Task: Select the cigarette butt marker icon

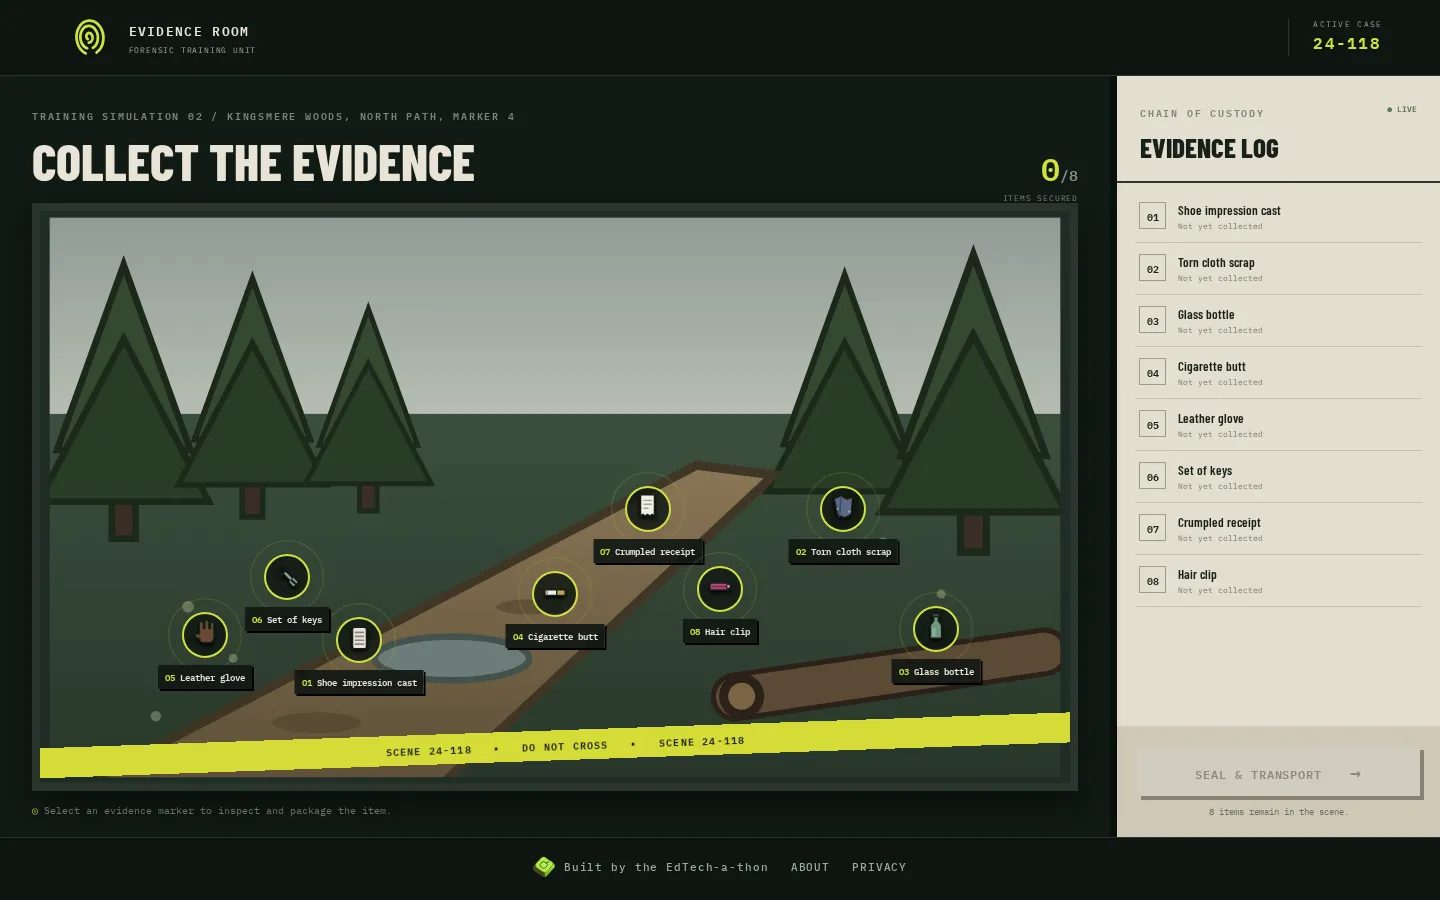Action: (555, 593)
